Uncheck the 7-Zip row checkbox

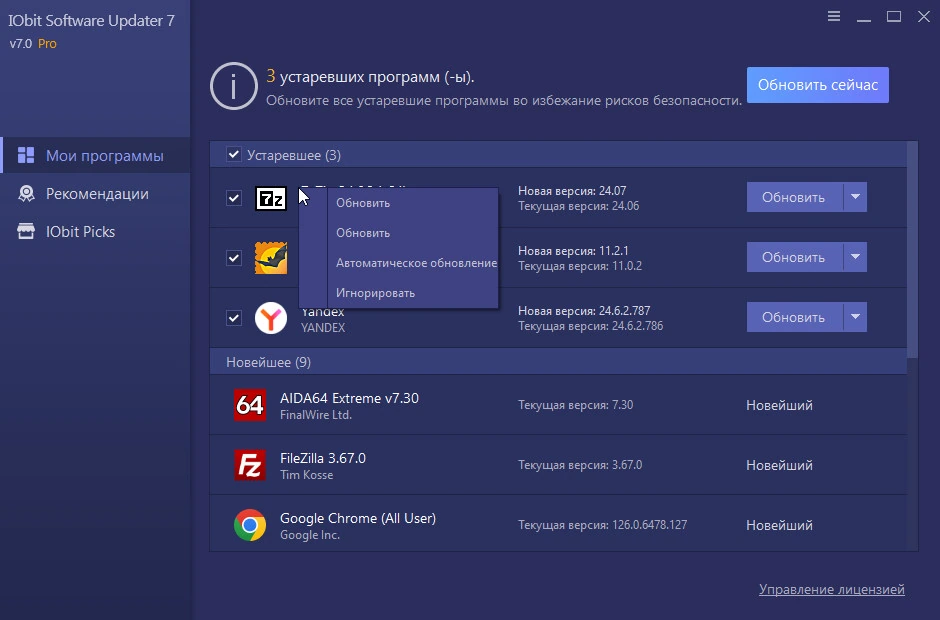(234, 198)
